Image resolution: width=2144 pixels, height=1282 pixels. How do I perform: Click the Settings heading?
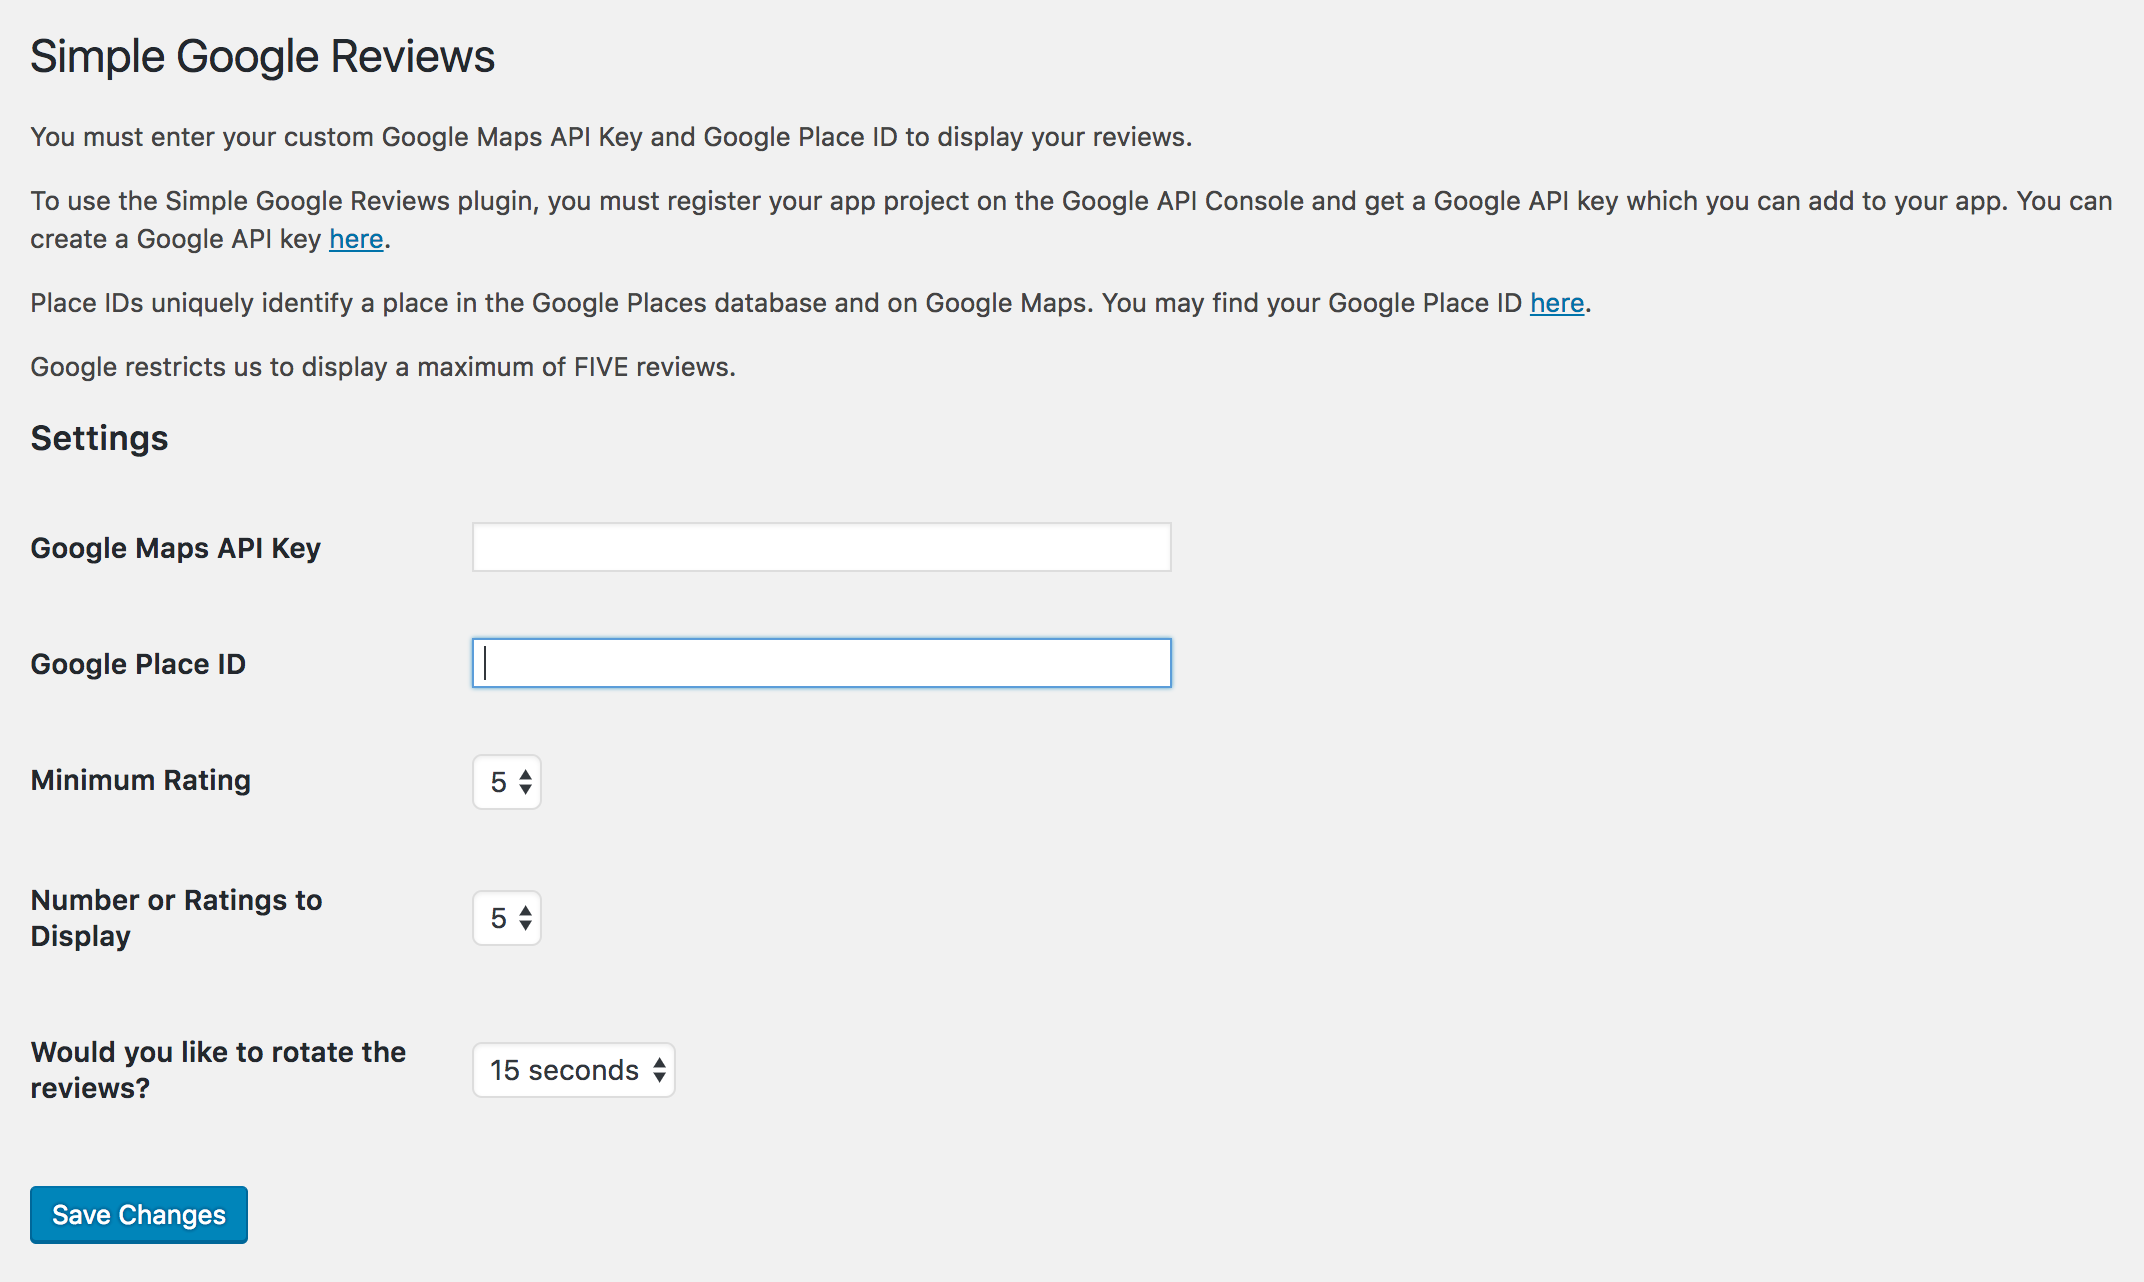pos(99,437)
